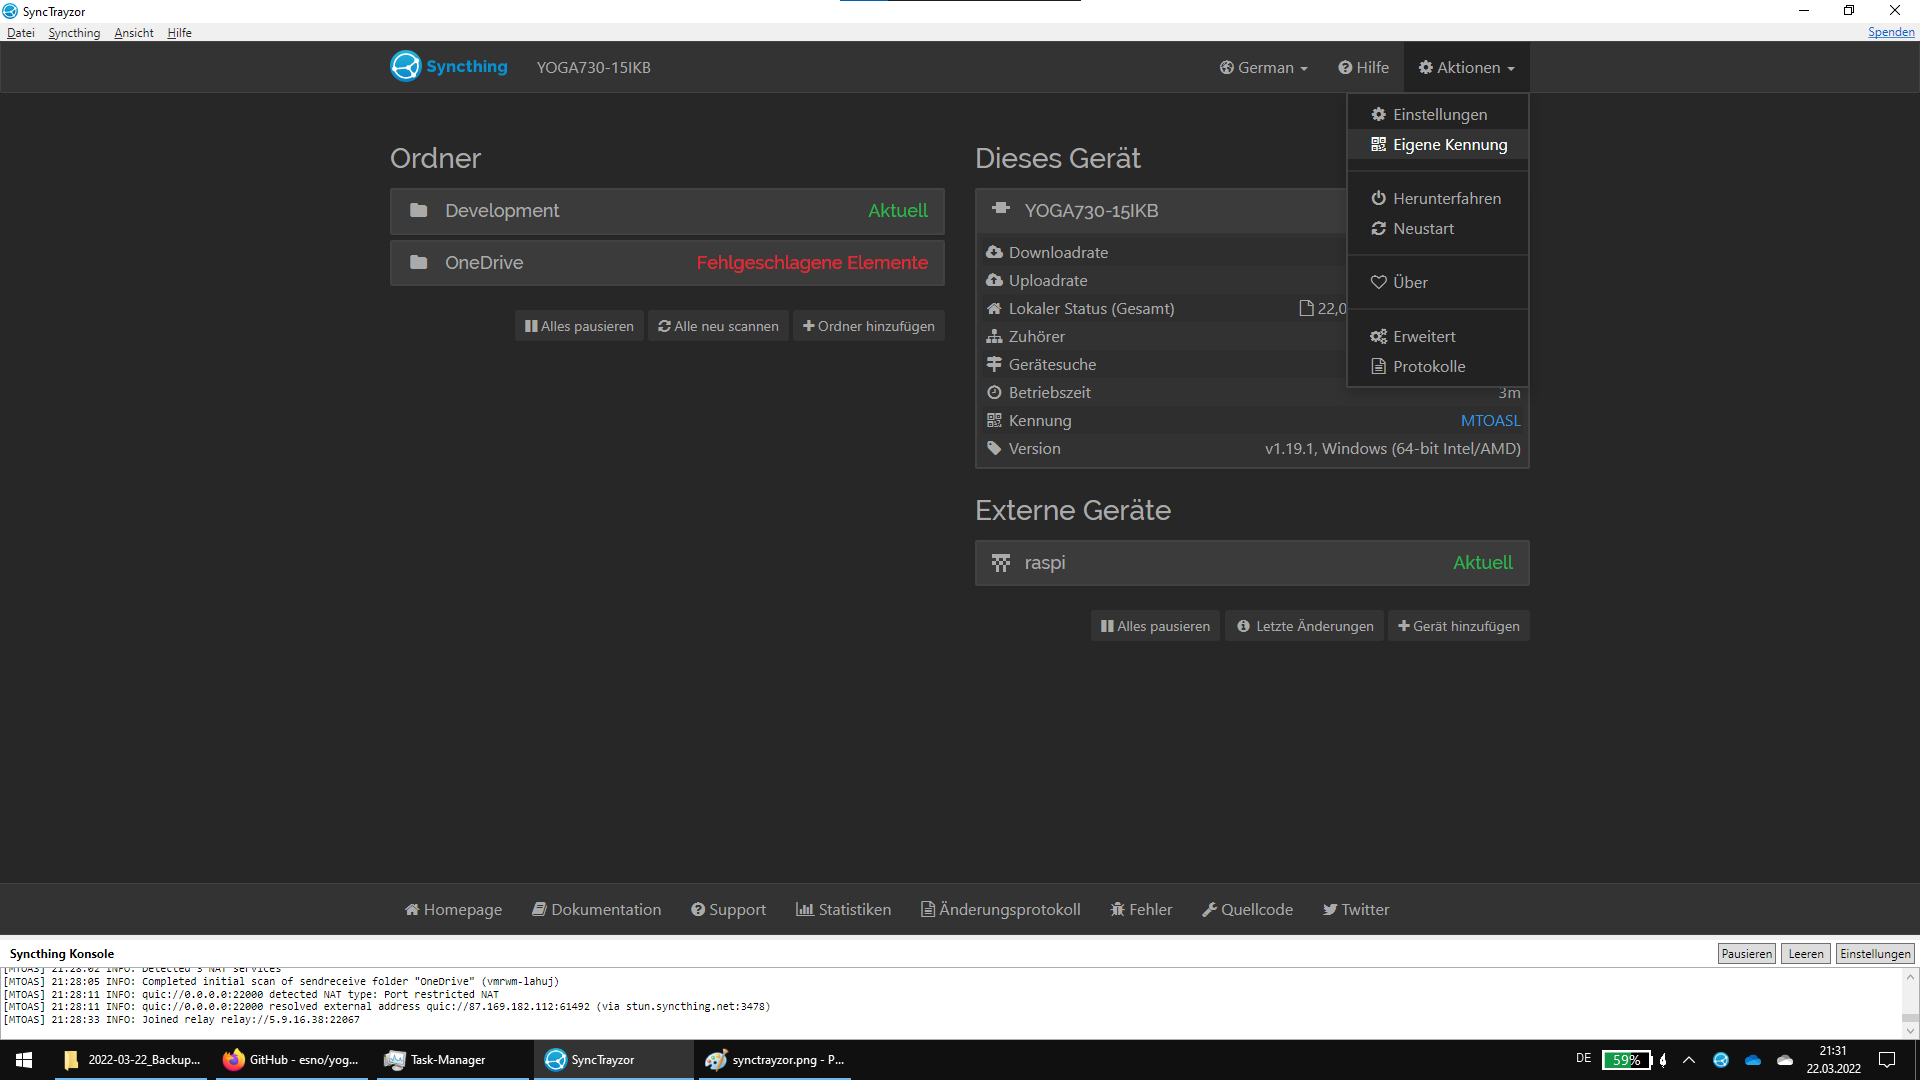This screenshot has height=1080, width=1920.
Task: Click the OneDrive cloud tray icon
Action: [1753, 1060]
